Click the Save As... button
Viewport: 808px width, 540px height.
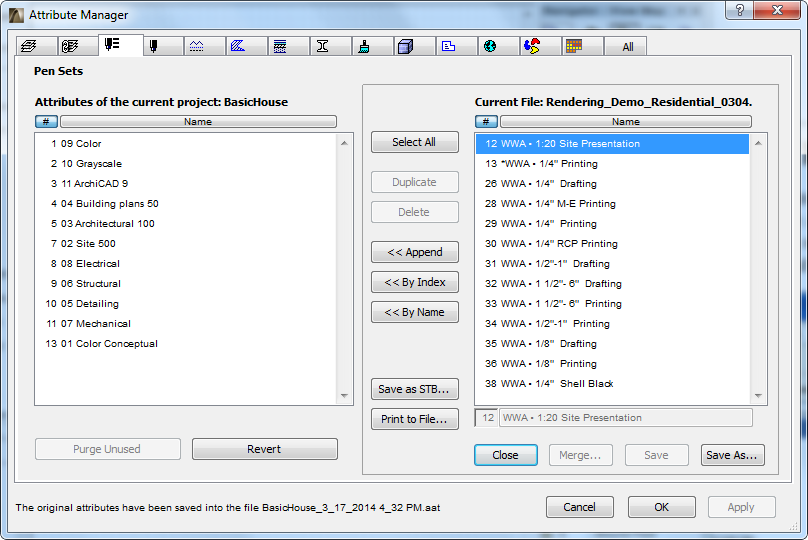(732, 455)
